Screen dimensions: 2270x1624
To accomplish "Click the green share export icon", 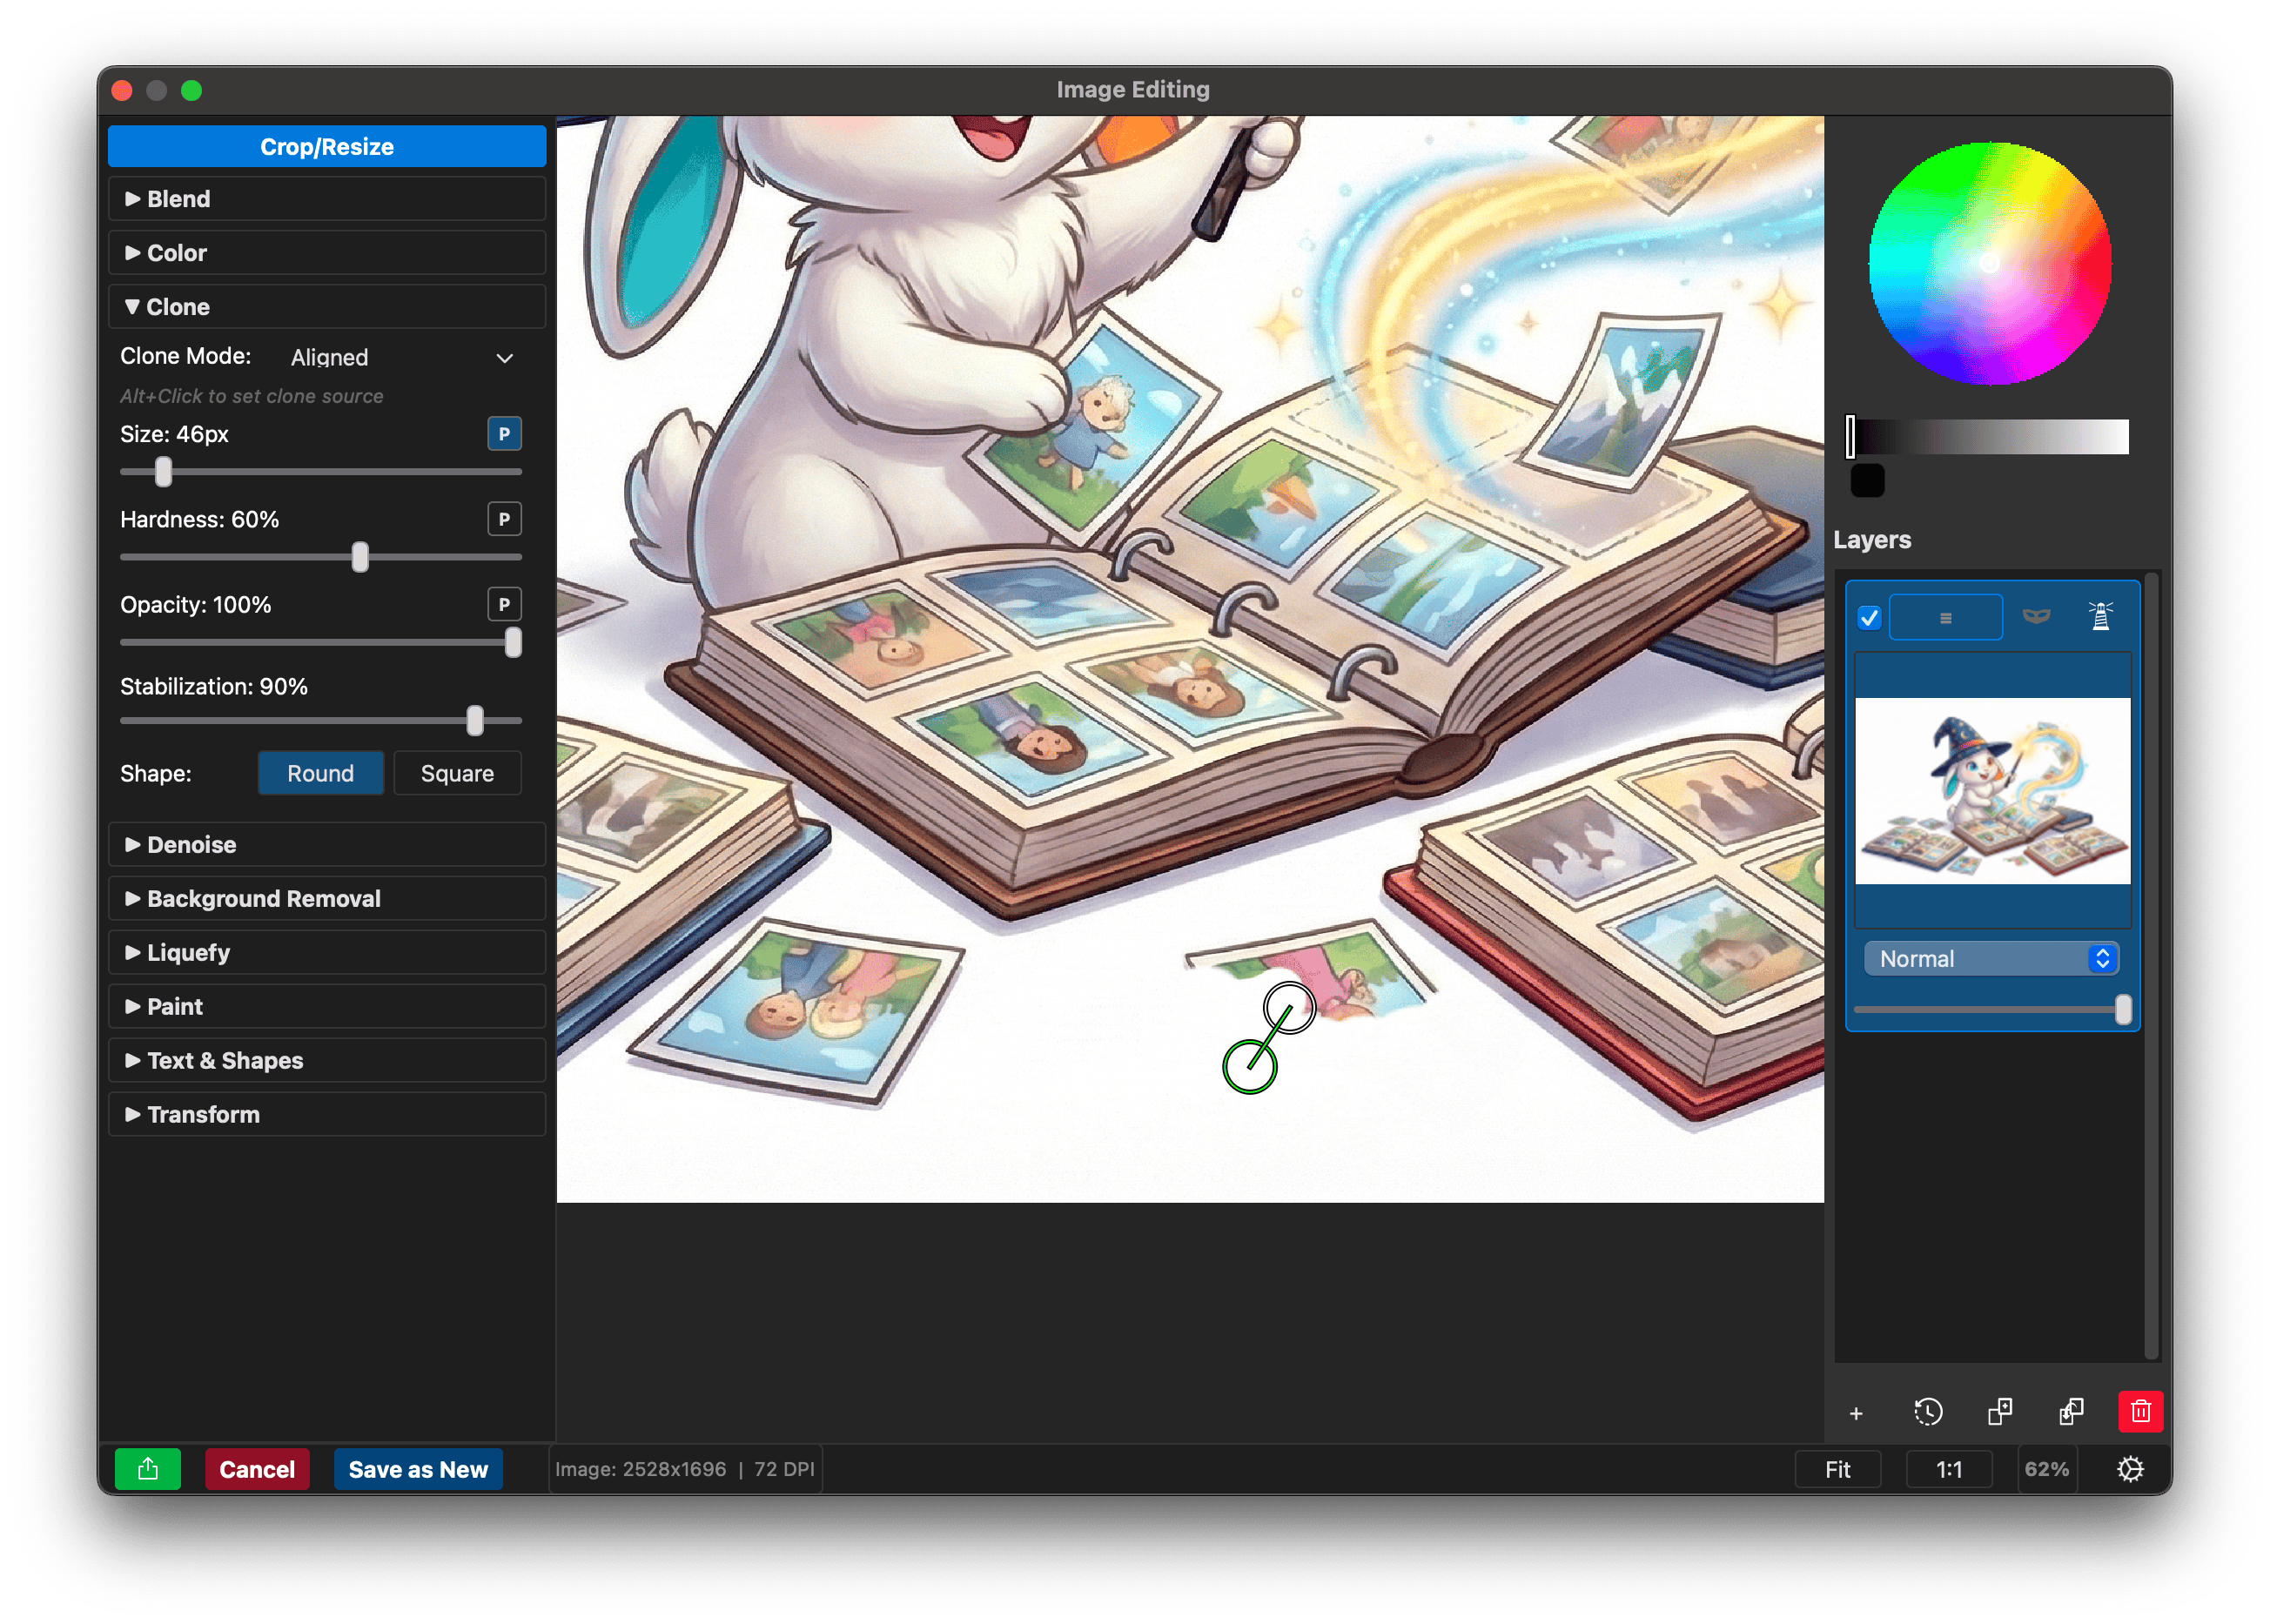I will tap(148, 1468).
